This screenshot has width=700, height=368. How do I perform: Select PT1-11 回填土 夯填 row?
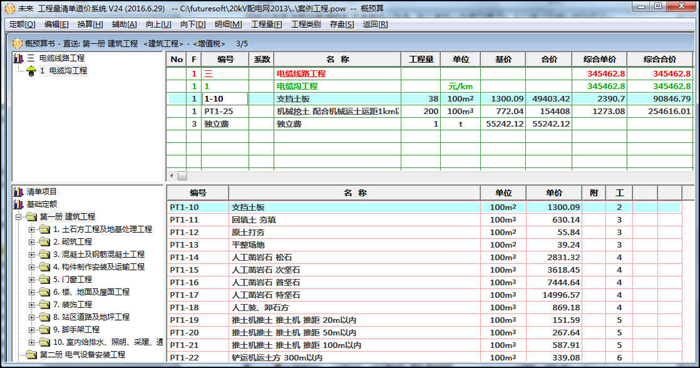pos(424,220)
